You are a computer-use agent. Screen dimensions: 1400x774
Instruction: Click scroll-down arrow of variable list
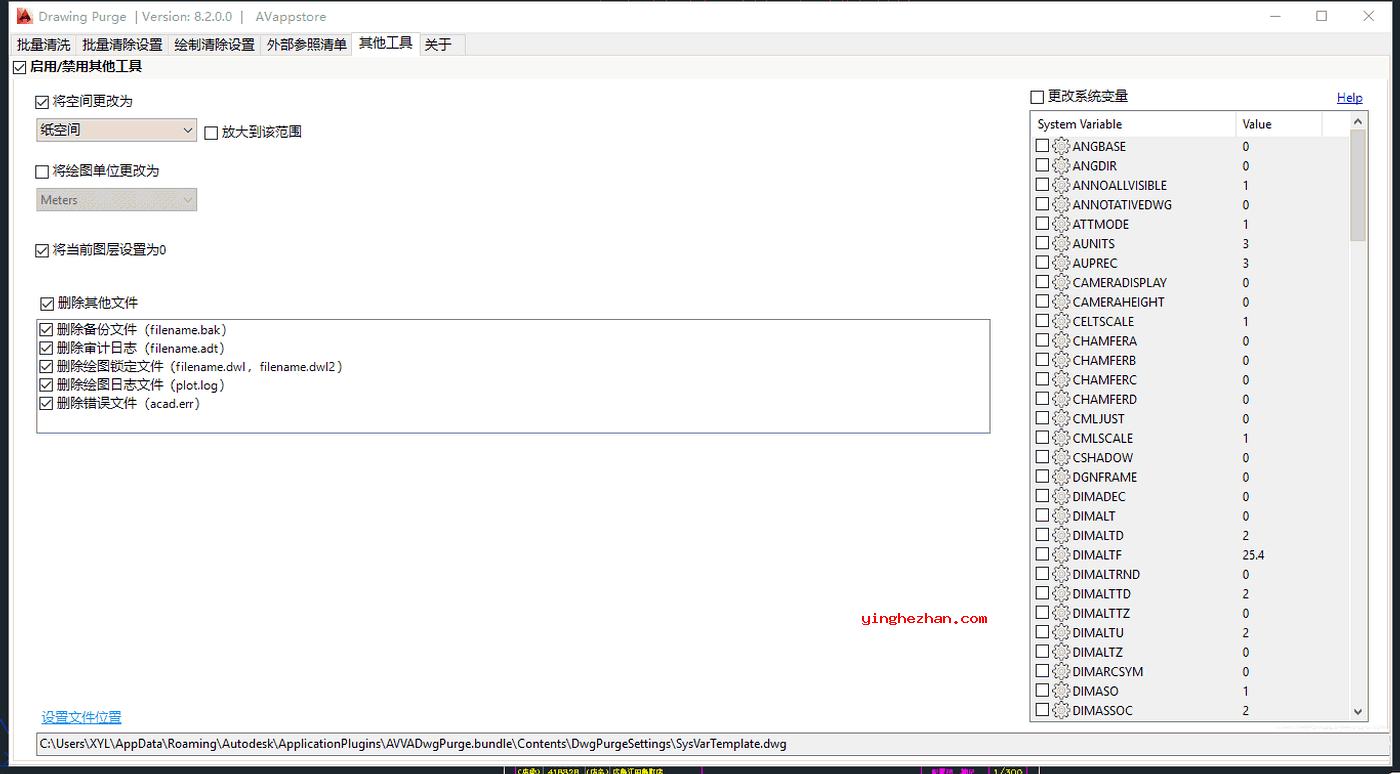pyautogui.click(x=1358, y=712)
